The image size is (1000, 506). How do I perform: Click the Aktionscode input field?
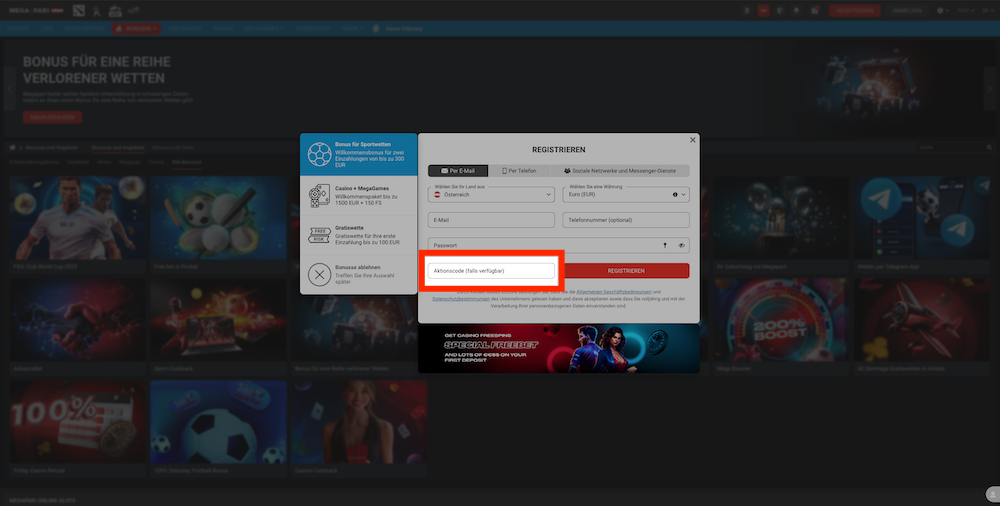click(491, 271)
